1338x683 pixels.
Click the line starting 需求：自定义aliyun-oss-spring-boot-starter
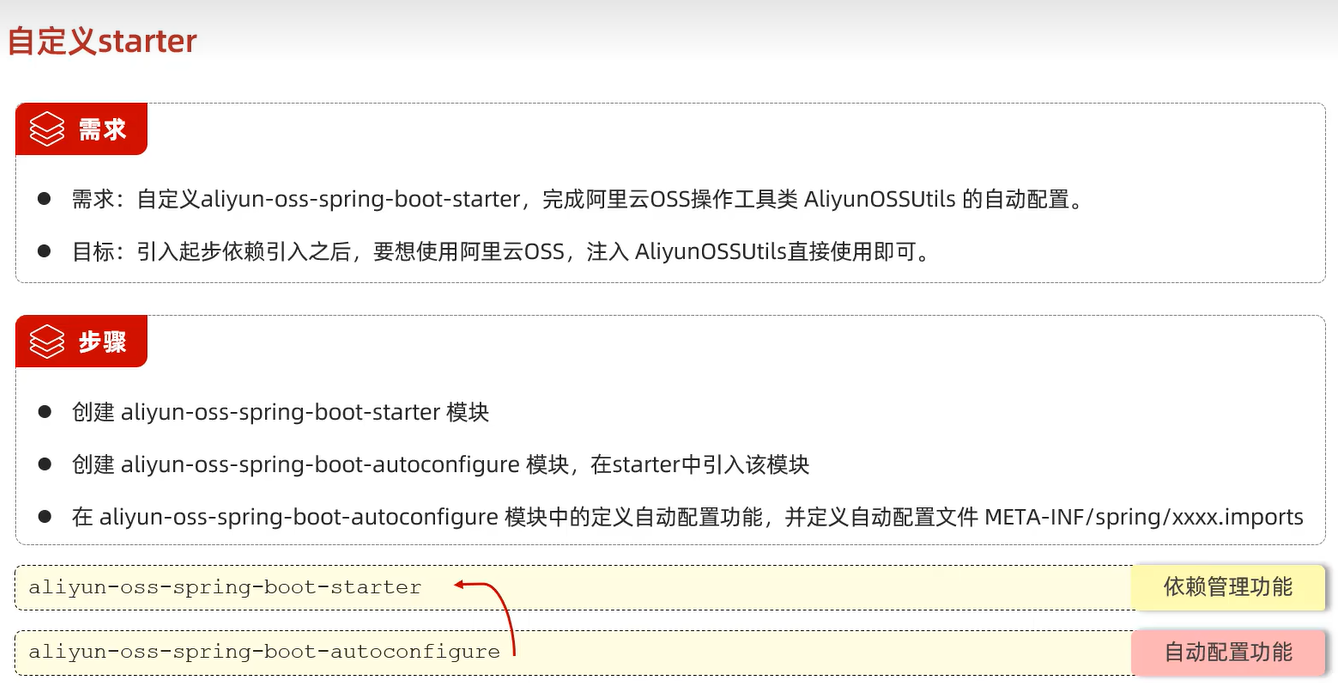click(x=577, y=199)
